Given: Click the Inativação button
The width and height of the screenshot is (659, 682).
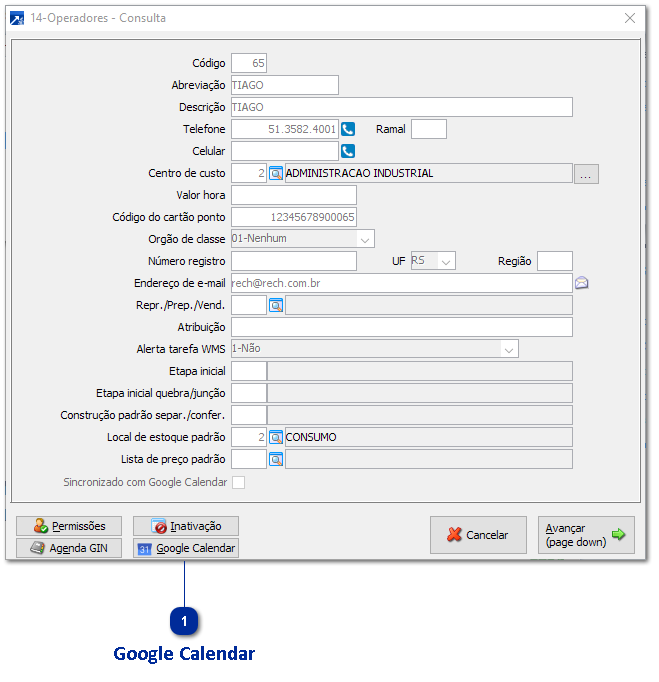Looking at the screenshot, I should click(186, 526).
